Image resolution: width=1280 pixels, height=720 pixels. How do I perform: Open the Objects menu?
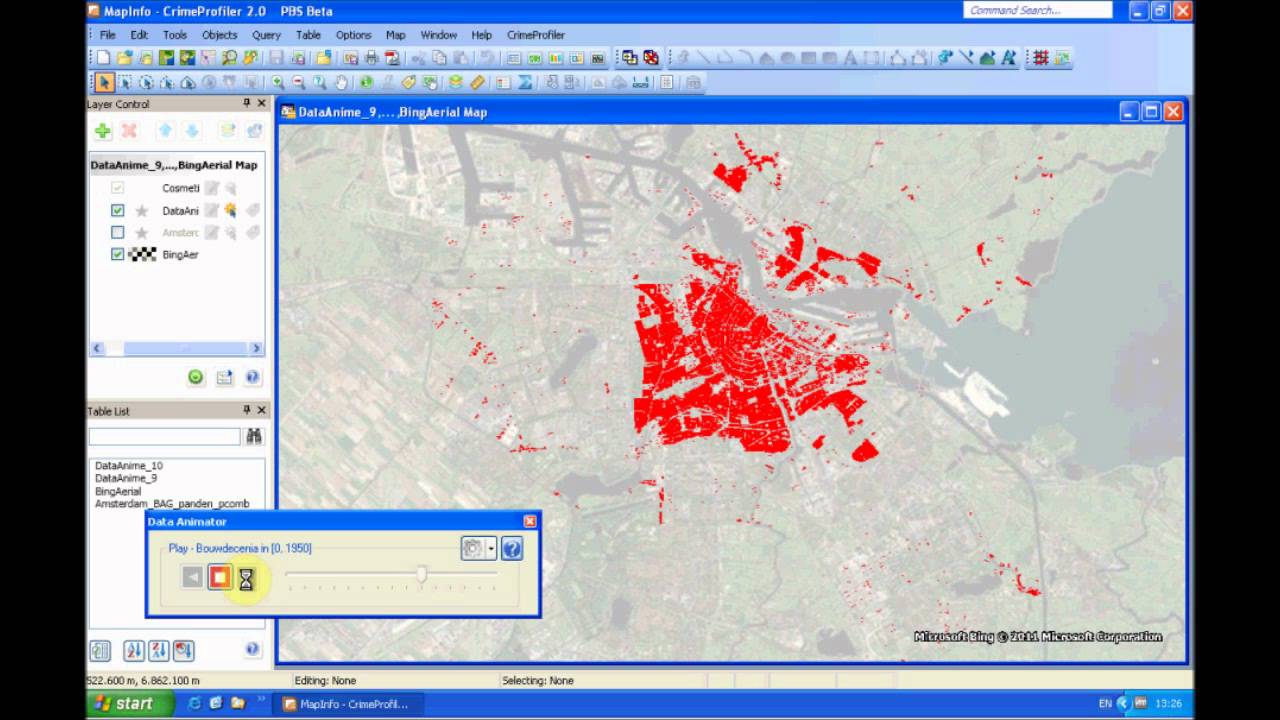[x=219, y=35]
